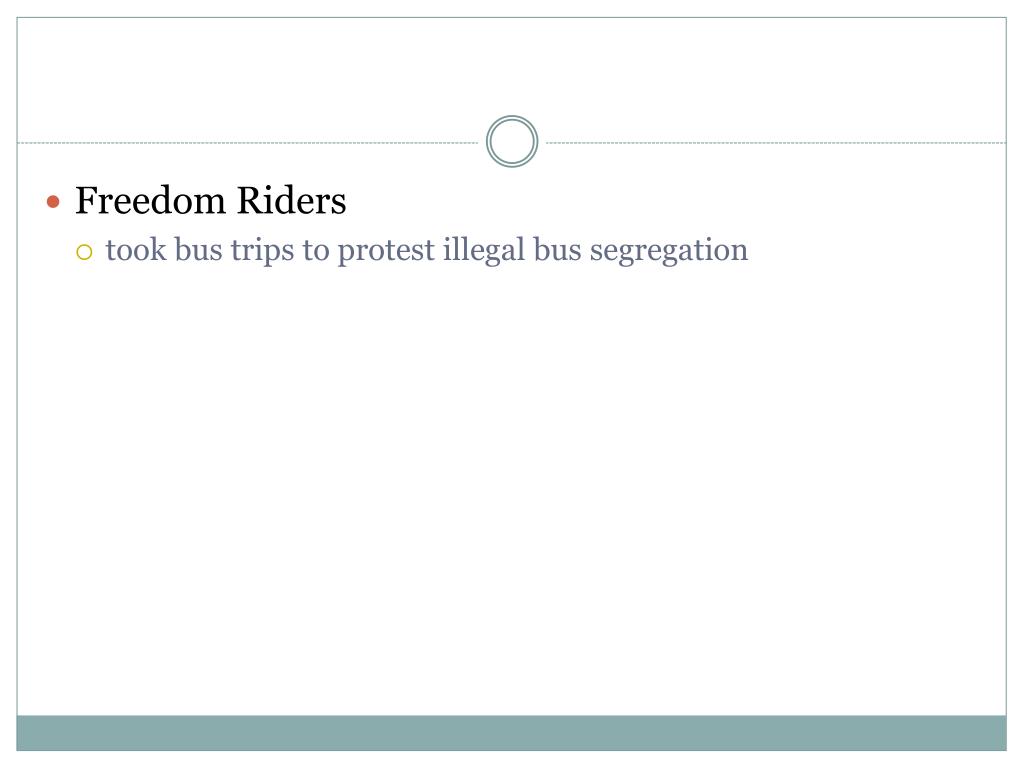Select the orange bullet beside Freedom Riders
Screen dimensions: 1024x768
tap(54, 202)
